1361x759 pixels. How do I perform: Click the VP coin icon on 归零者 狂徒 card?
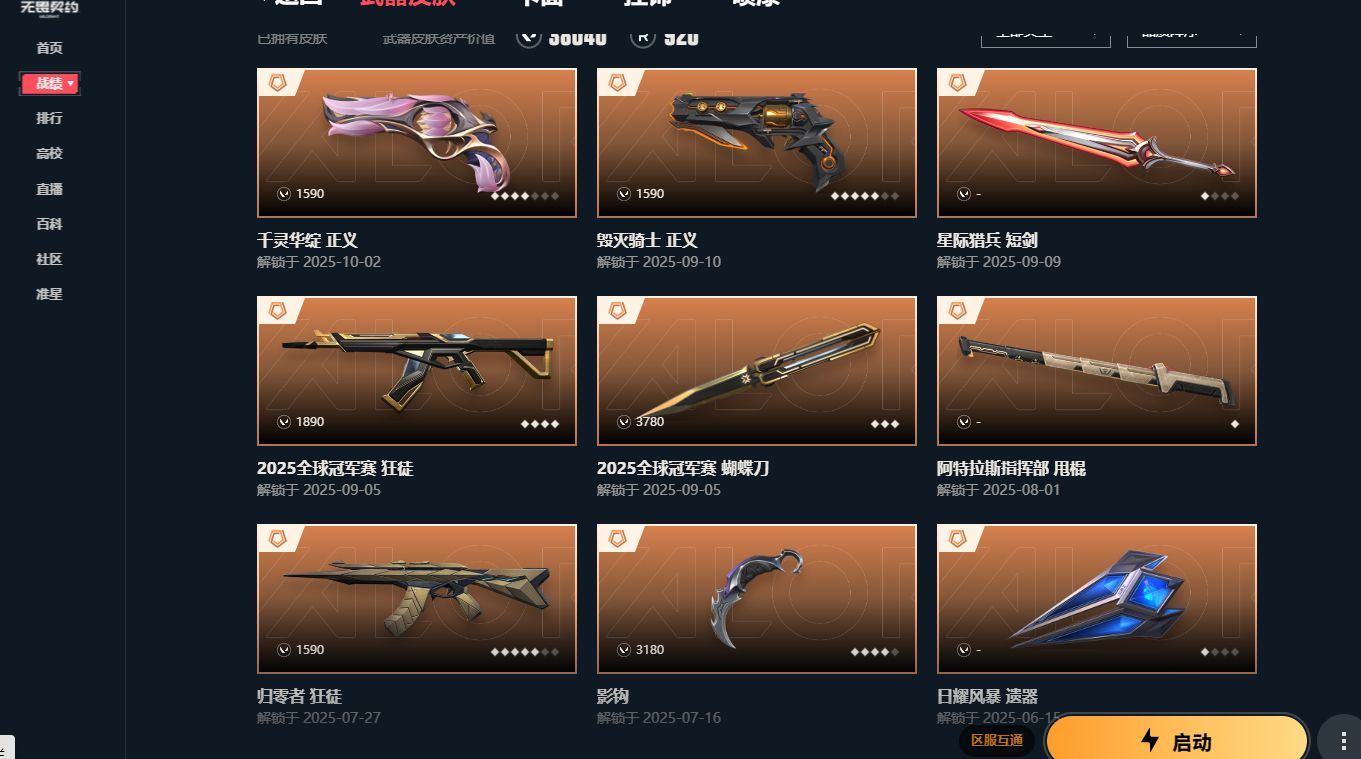point(284,650)
